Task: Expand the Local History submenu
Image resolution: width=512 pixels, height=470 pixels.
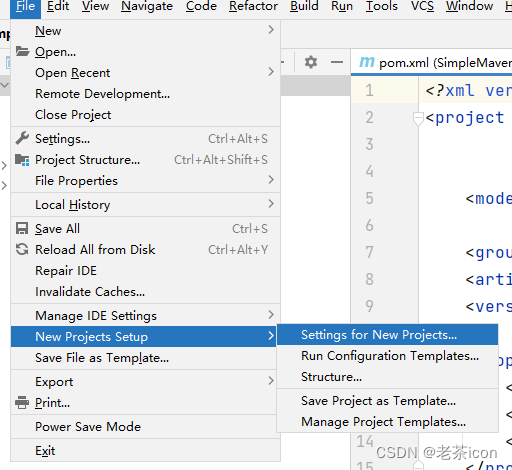Action: click(x=271, y=204)
